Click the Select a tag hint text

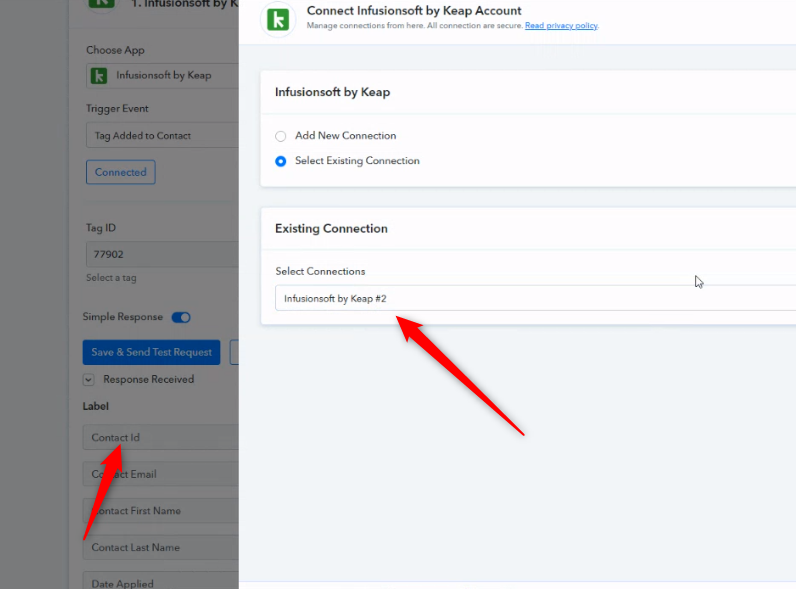point(111,278)
